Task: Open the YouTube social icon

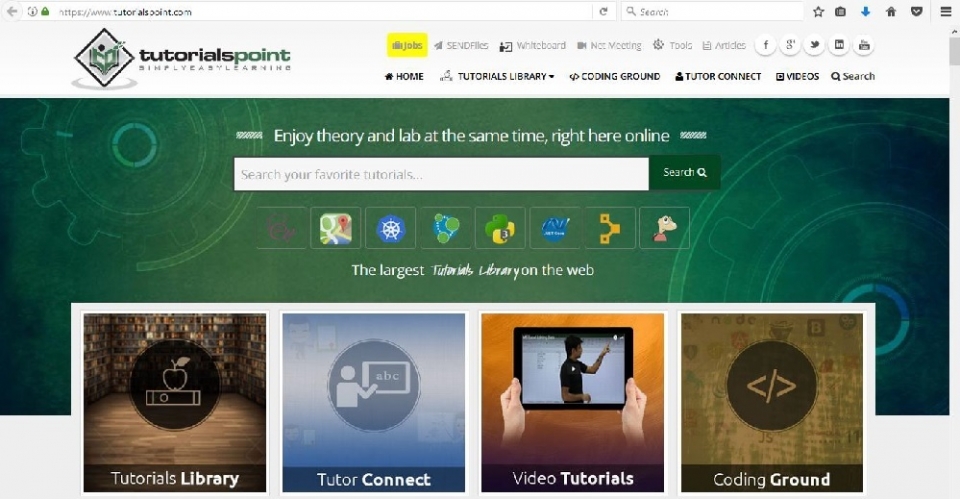Action: click(864, 45)
